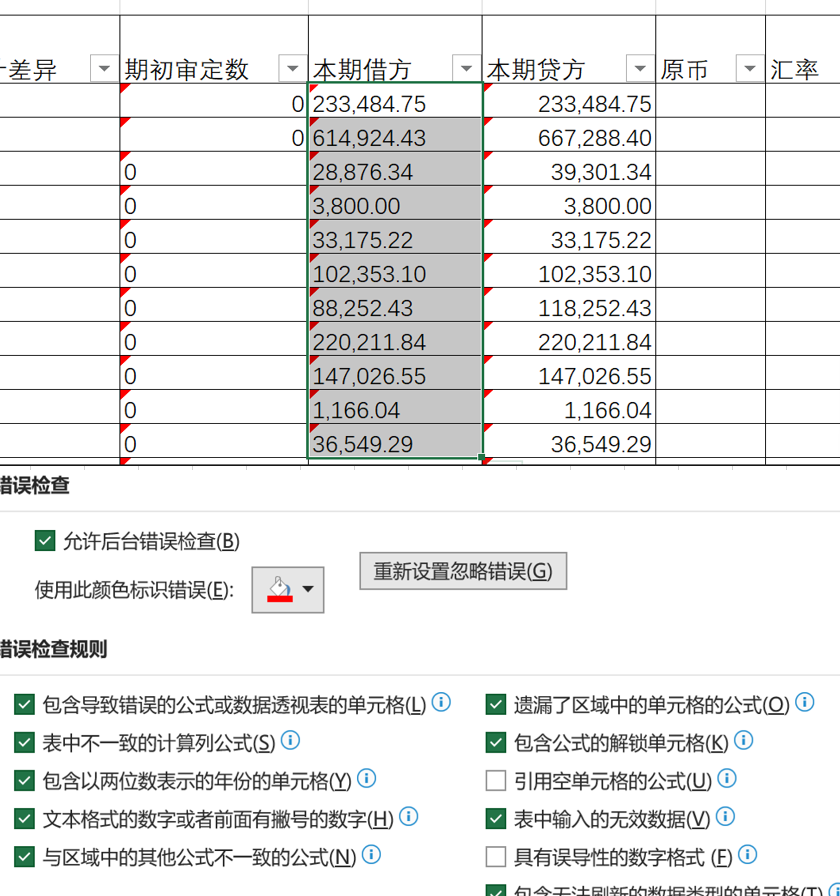Open filter dropdown for 原币 column

coord(750,69)
